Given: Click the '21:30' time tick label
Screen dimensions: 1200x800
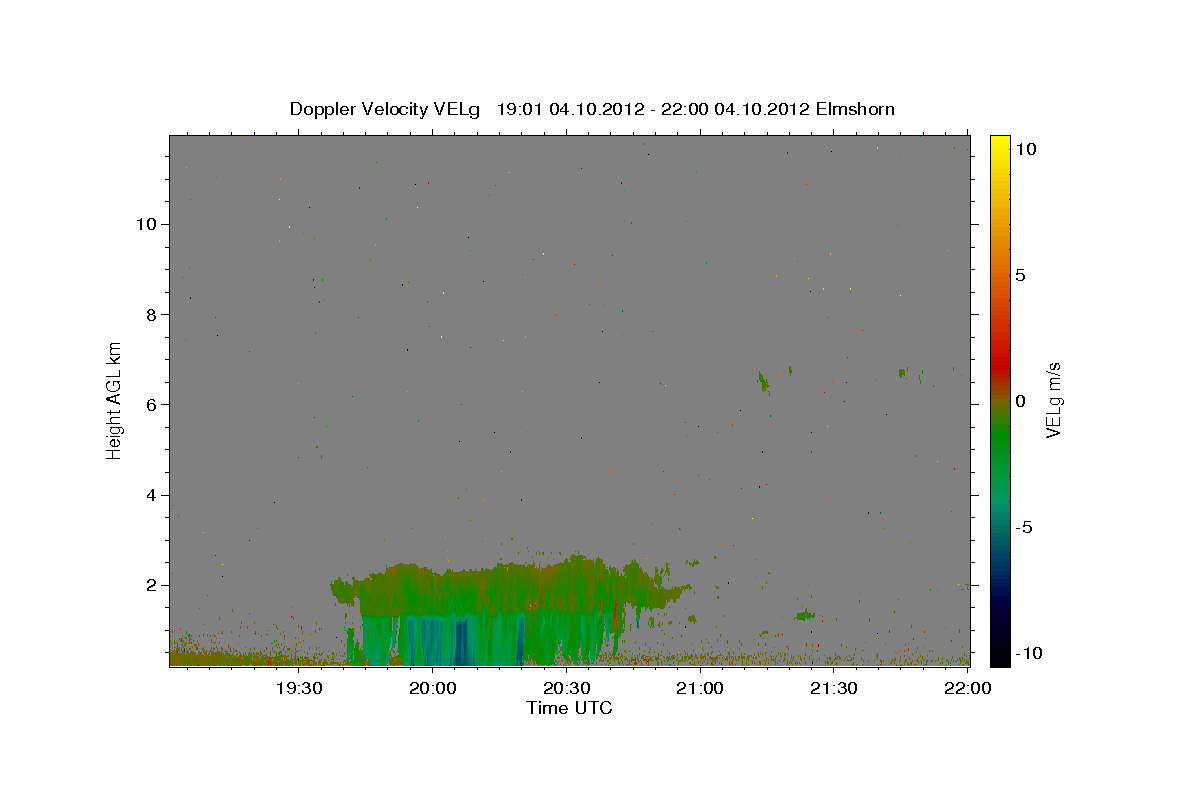Looking at the screenshot, I should click(833, 689).
